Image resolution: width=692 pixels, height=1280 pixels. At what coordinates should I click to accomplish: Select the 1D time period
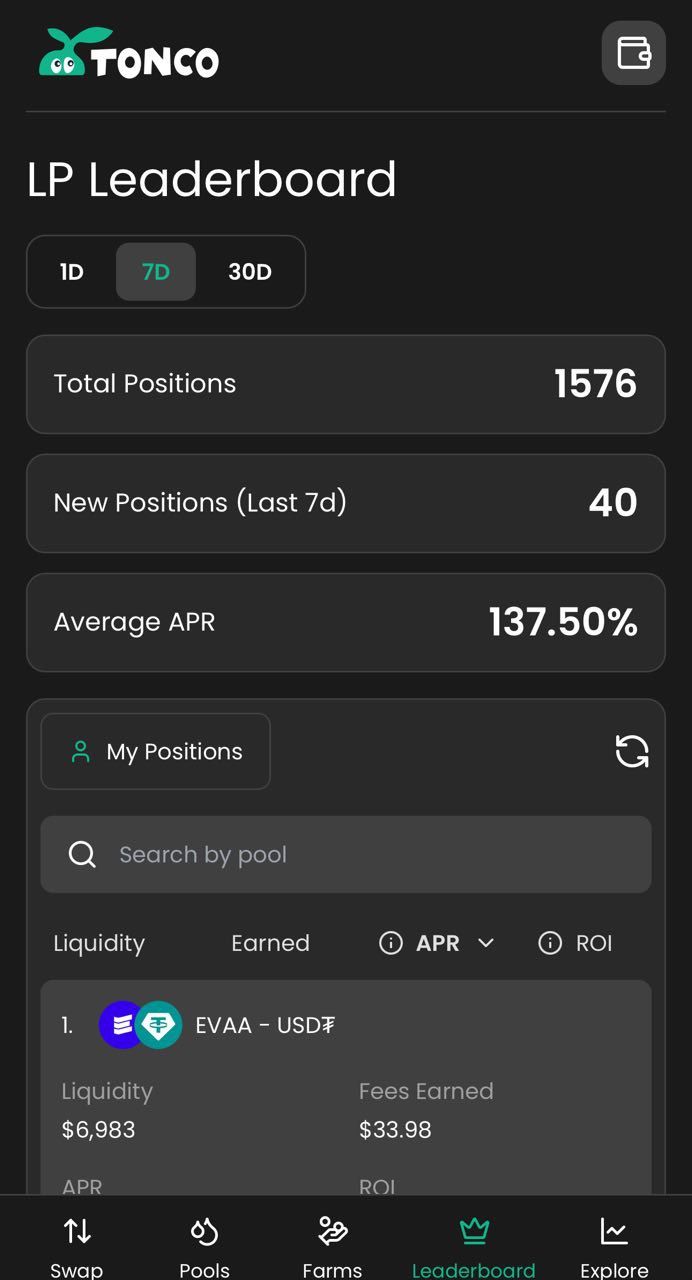[x=71, y=272]
